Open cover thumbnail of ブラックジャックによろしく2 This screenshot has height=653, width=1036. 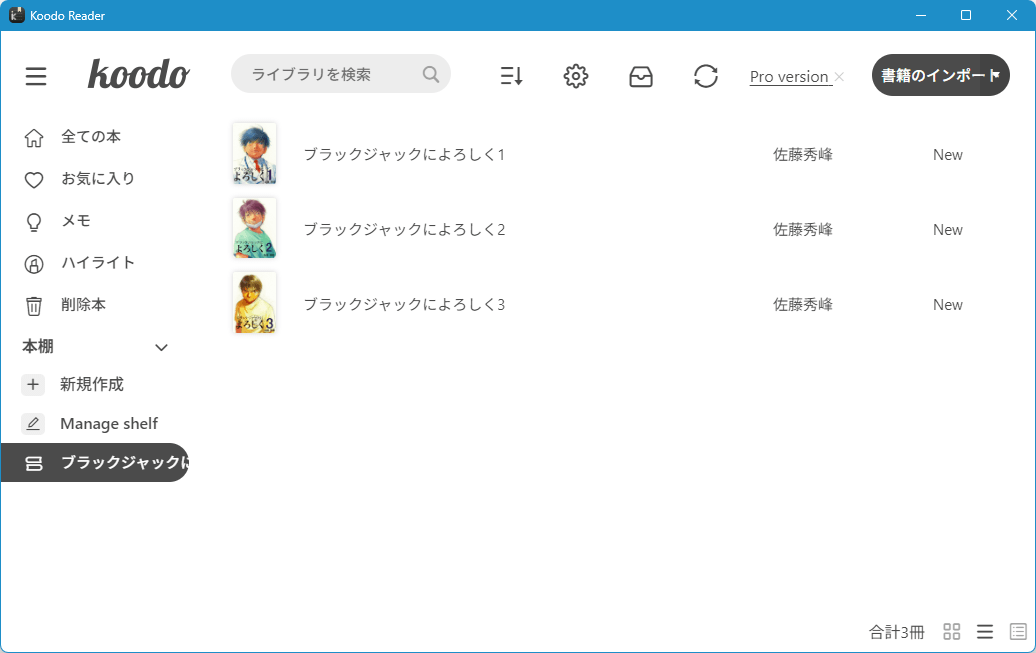coord(254,228)
